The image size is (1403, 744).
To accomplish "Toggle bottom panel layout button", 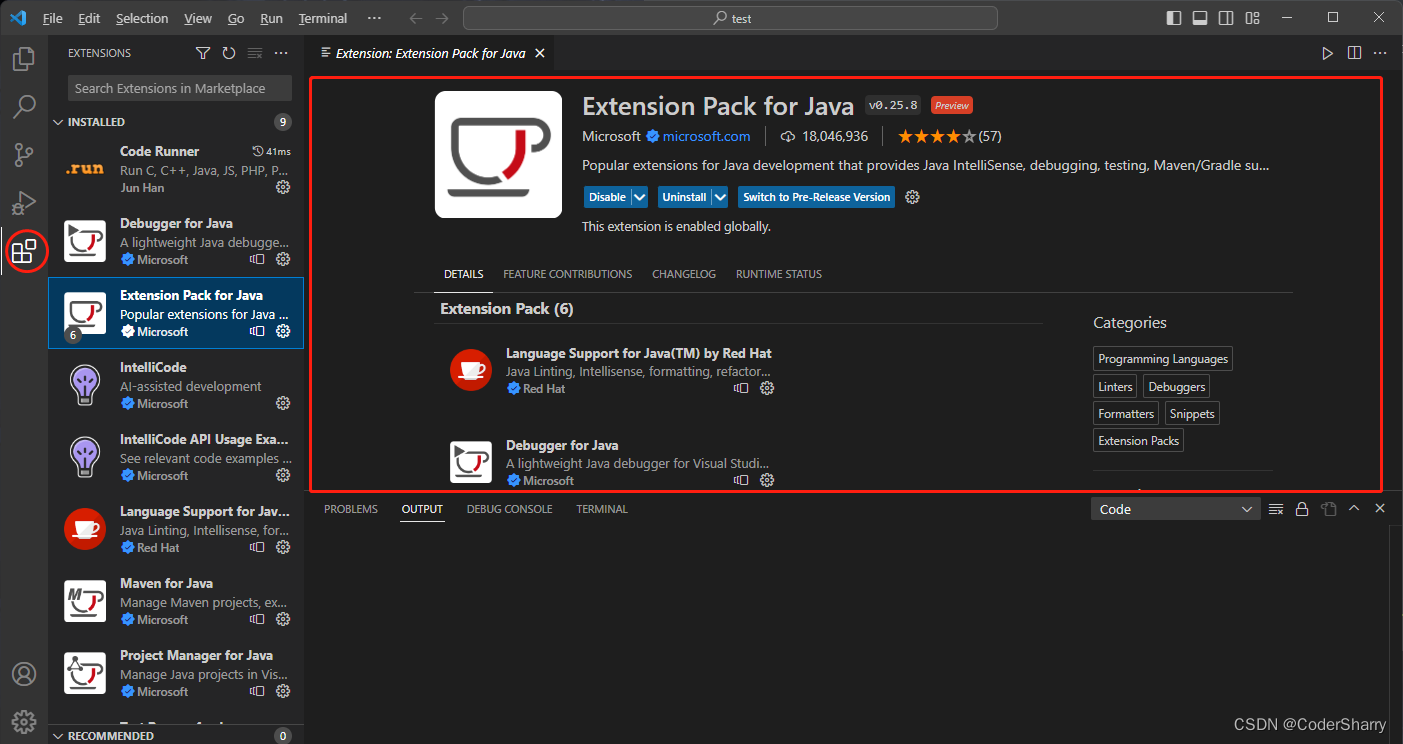I will (1200, 18).
